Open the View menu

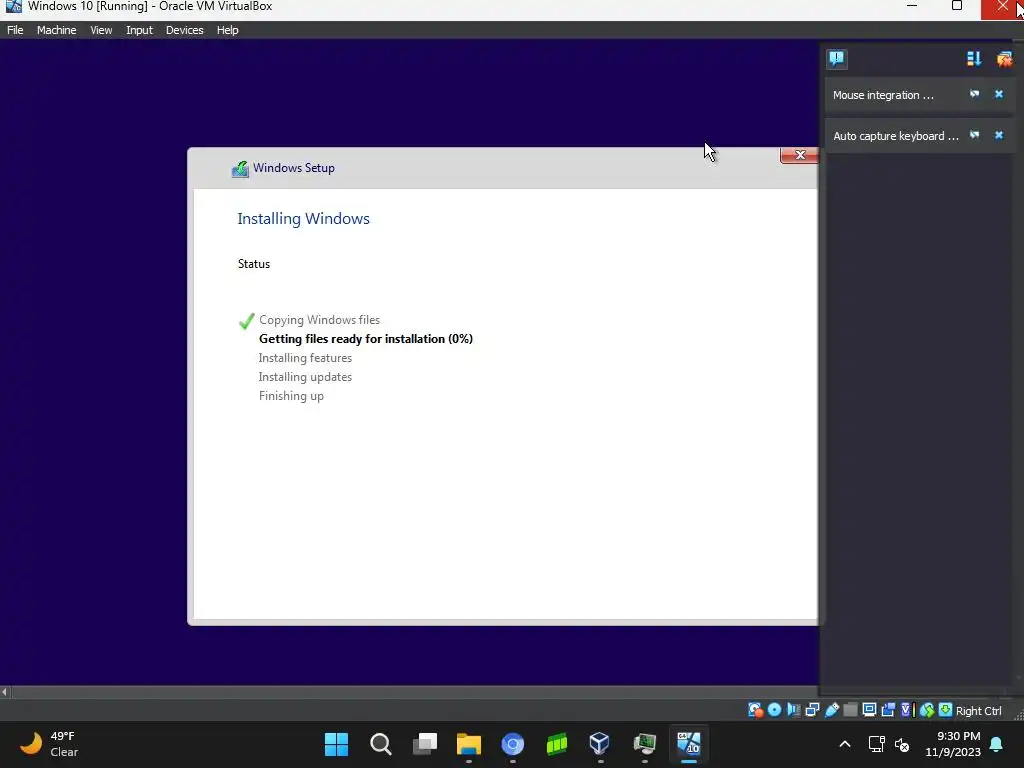(x=101, y=30)
